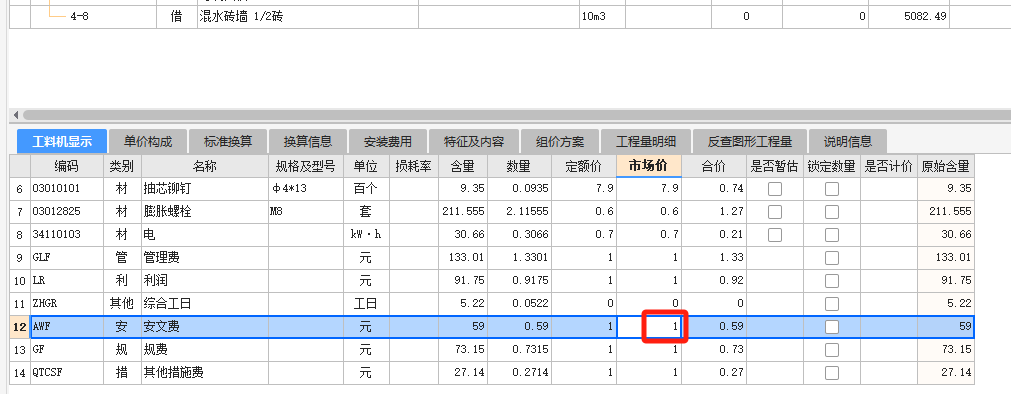This screenshot has width=1011, height=394.
Task: Click the value 5082.49 in upper table
Action: (x=909, y=17)
